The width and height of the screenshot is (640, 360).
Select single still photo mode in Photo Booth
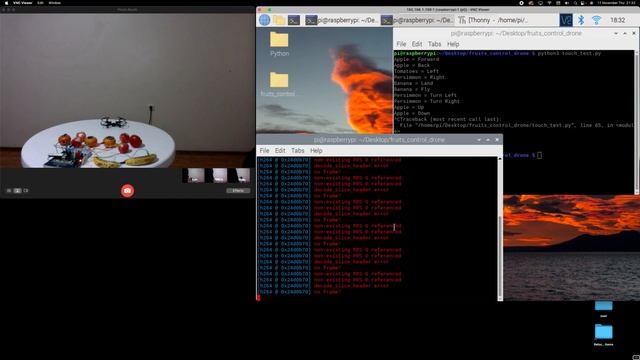(x=18, y=191)
